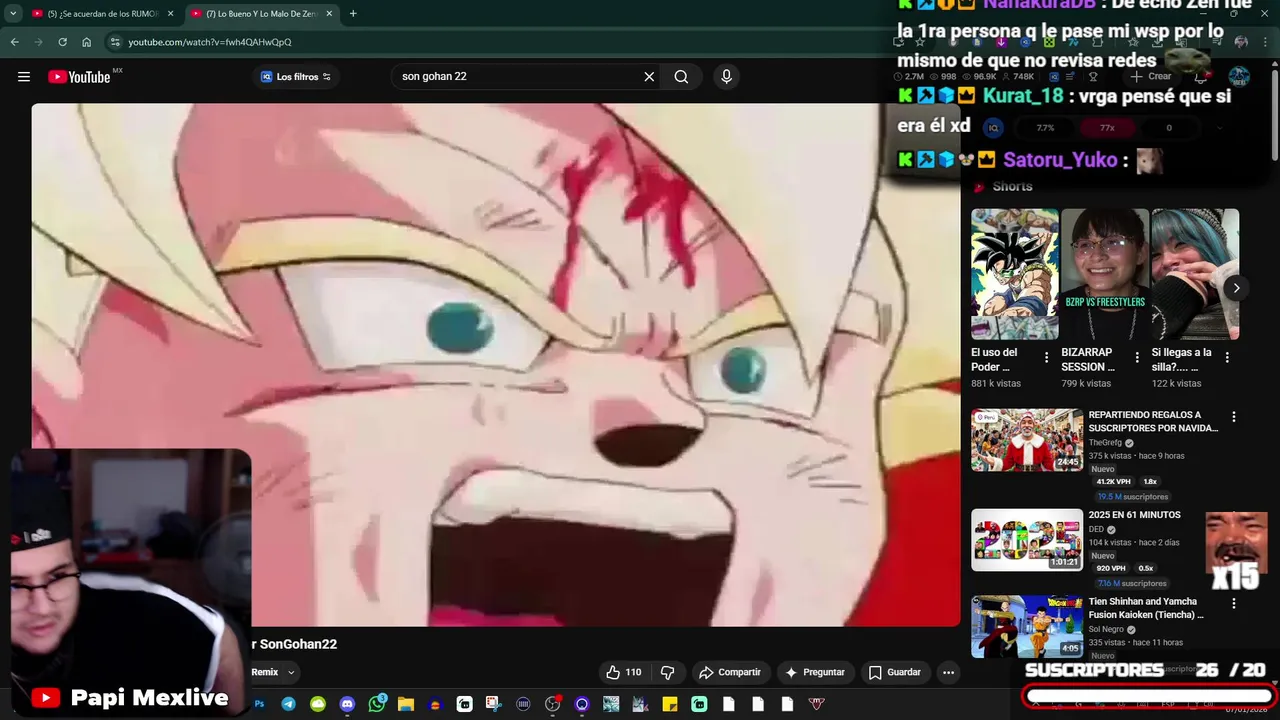Show next Shorts with the arrow
Image resolution: width=1280 pixels, height=720 pixels.
tap(1236, 288)
